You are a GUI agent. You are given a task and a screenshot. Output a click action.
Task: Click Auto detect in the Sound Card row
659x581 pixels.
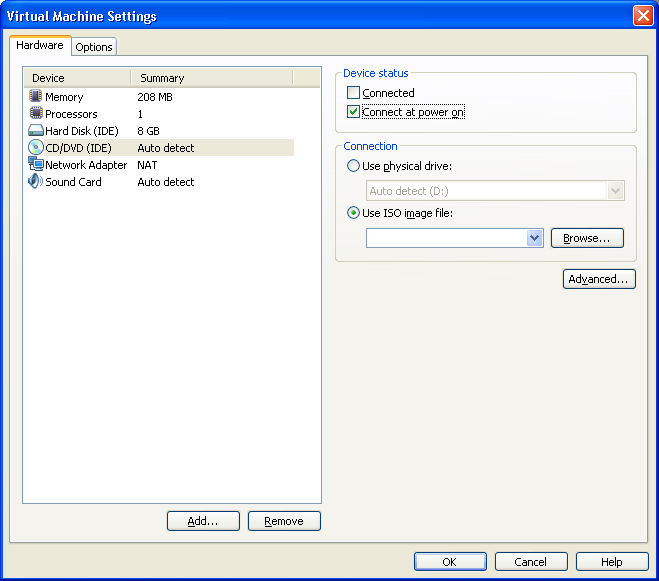pyautogui.click(x=166, y=182)
